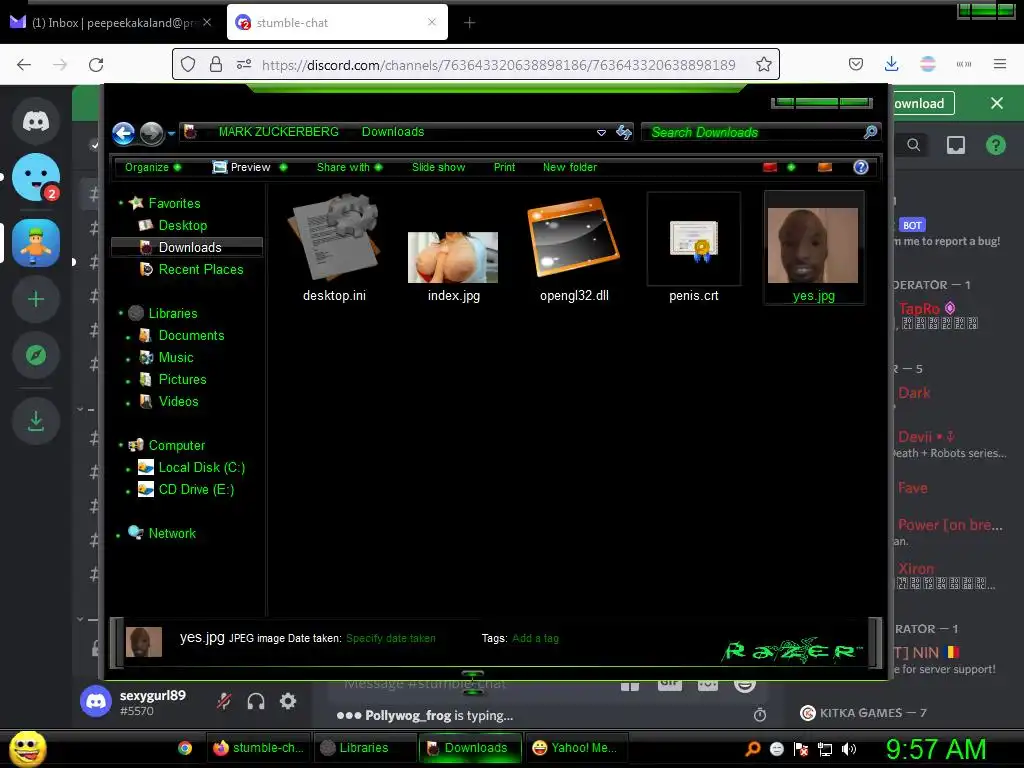Toggle Discord headphones deafen
Image resolution: width=1024 pixels, height=768 pixels.
pyautogui.click(x=256, y=701)
